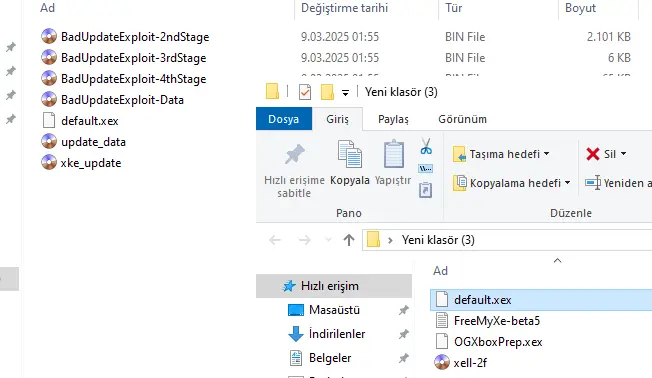Select the OGXboxPrep.xex file icon
The height and width of the screenshot is (378, 652).
click(x=442, y=341)
